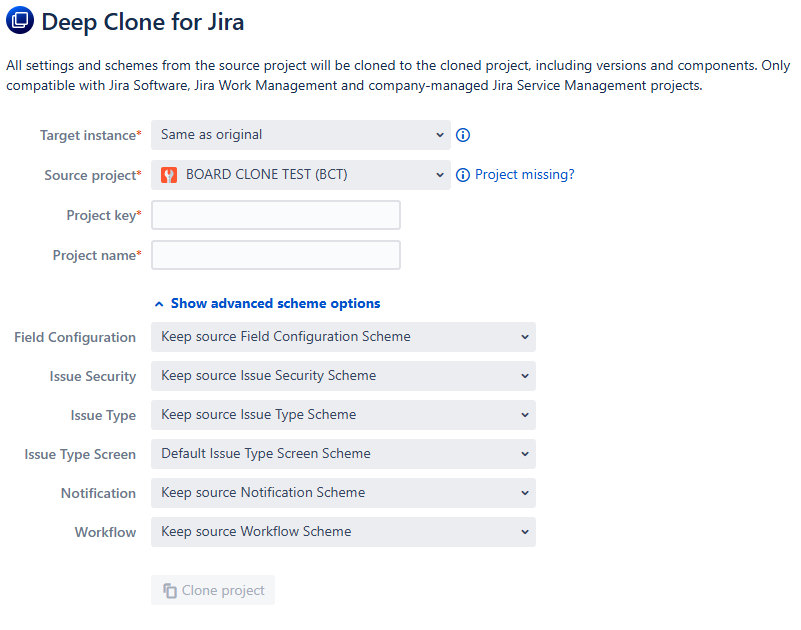Click the Notification label
The width and height of the screenshot is (801, 630).
[99, 494]
